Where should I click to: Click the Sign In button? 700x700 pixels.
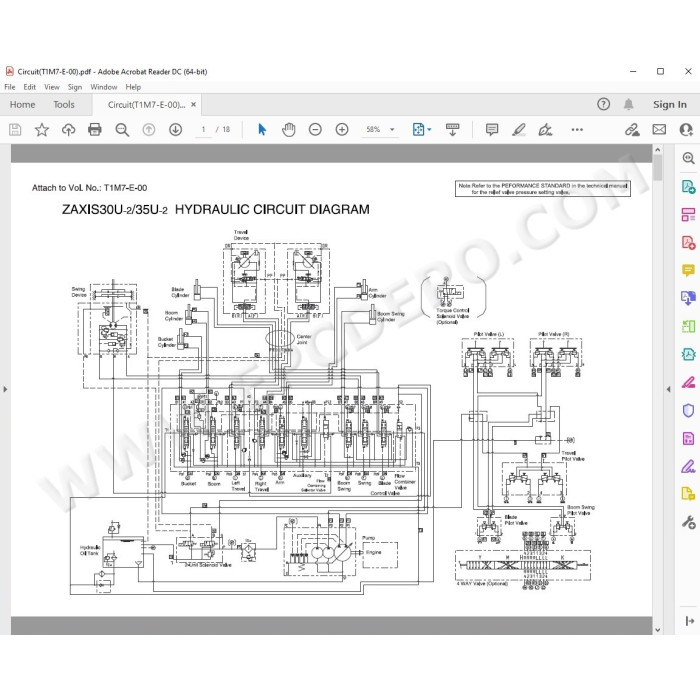tap(670, 104)
